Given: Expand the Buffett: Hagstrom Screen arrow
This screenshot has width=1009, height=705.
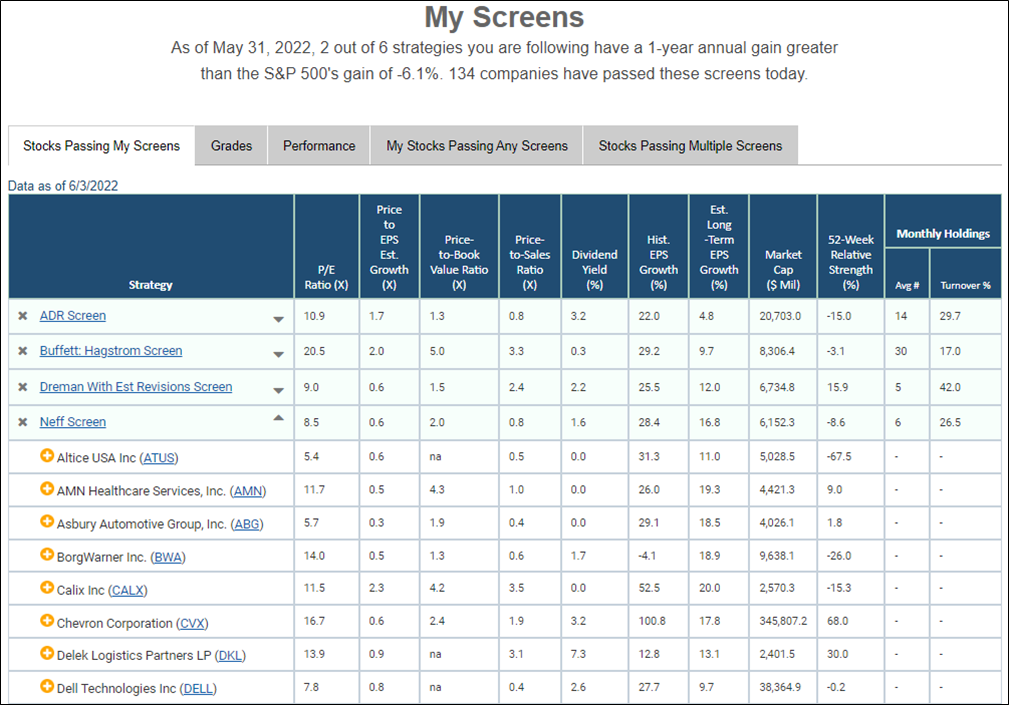Looking at the screenshot, I should (279, 354).
